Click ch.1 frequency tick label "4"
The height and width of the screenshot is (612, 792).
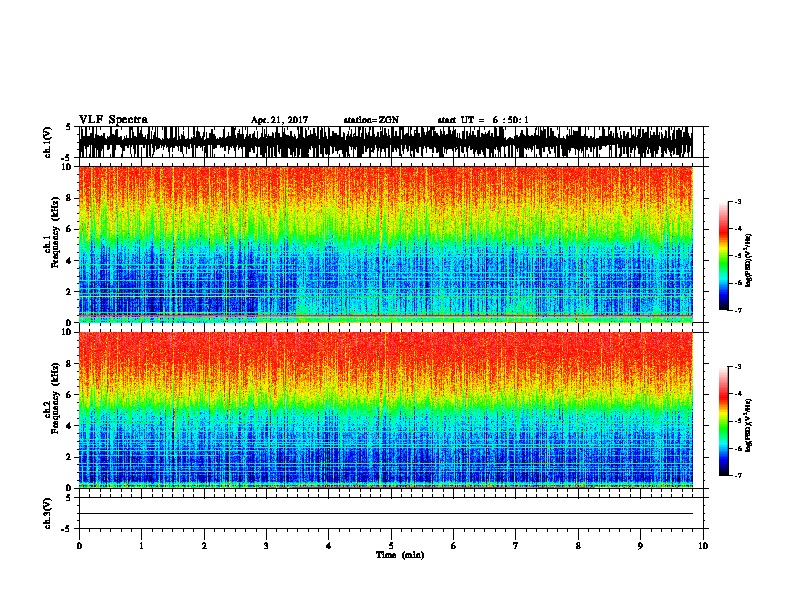click(70, 261)
